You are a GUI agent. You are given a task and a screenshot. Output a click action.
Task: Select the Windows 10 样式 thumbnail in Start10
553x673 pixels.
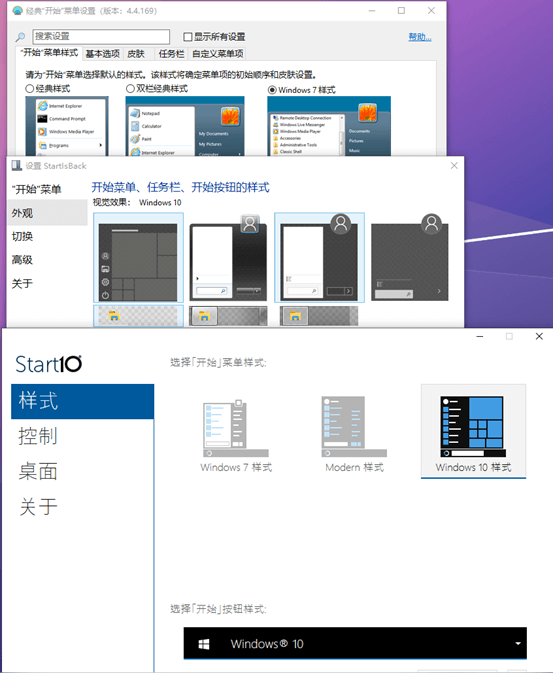point(473,431)
